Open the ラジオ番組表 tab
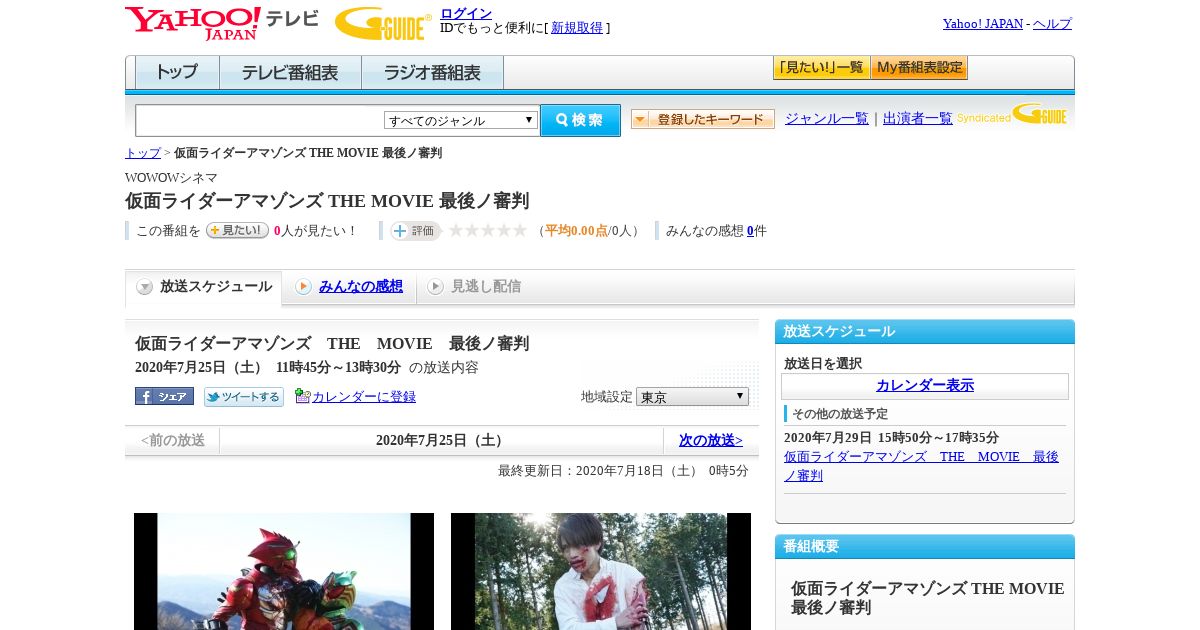Screen dimensions: 1200x630 tap(433, 73)
